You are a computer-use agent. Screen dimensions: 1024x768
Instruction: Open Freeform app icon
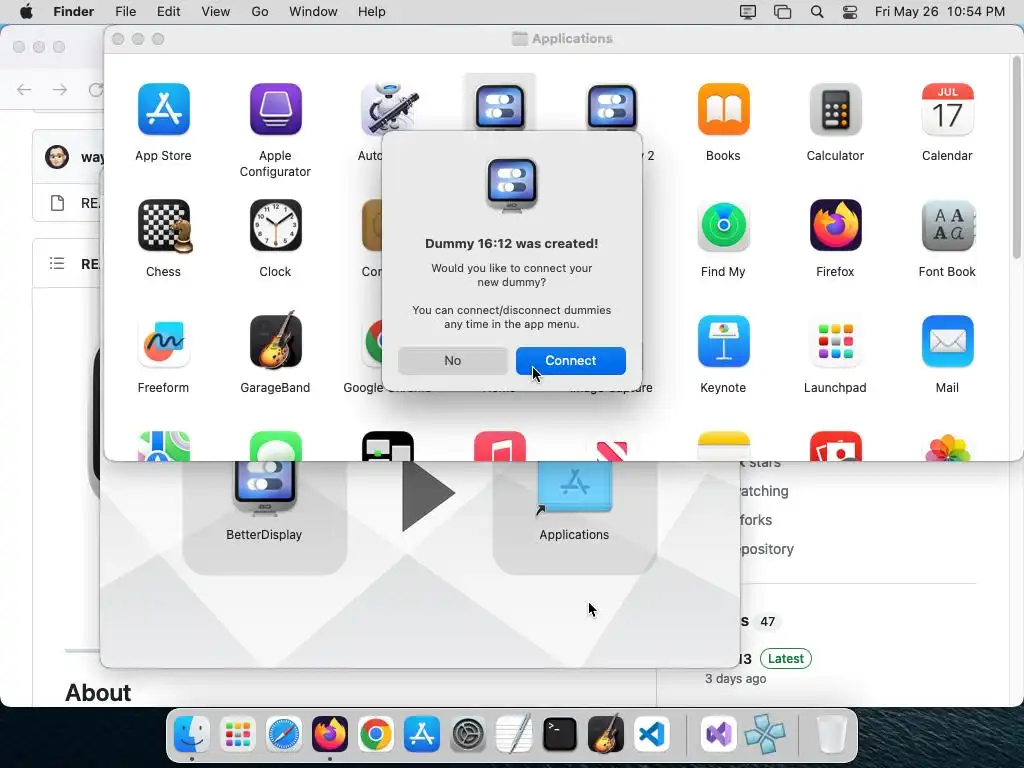point(163,342)
